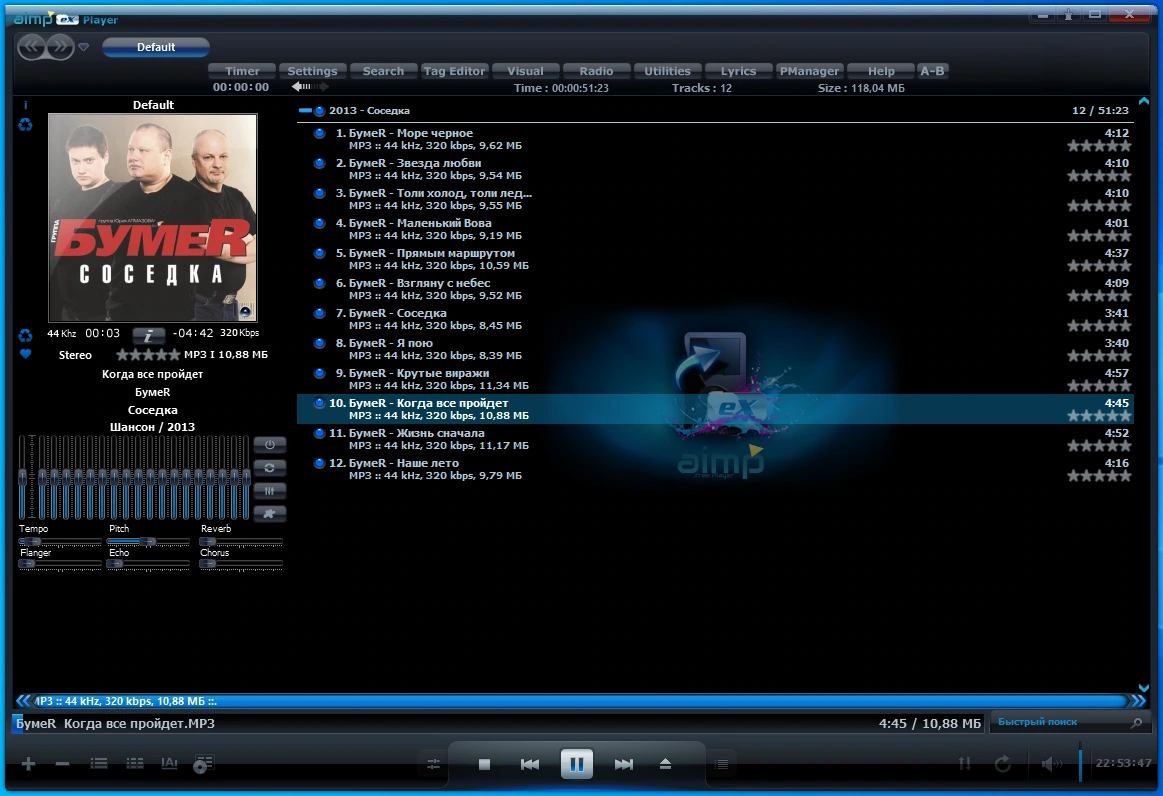Open the Utilities button
The width and height of the screenshot is (1163, 796).
tap(667, 71)
